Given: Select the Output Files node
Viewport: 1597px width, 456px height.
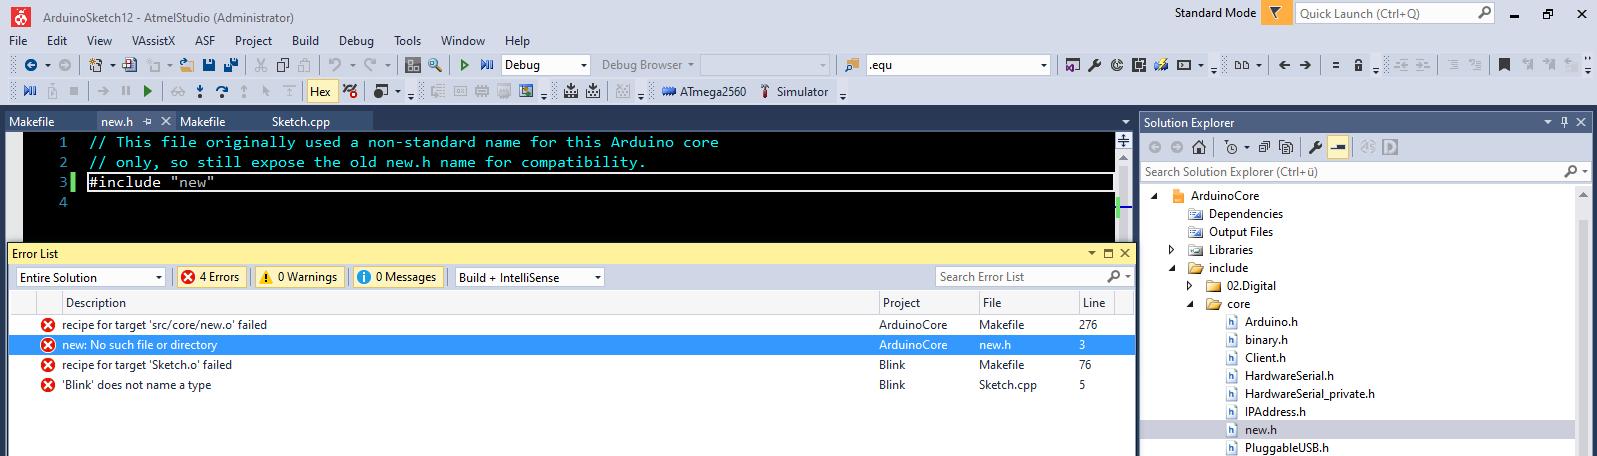Looking at the screenshot, I should tap(1240, 232).
